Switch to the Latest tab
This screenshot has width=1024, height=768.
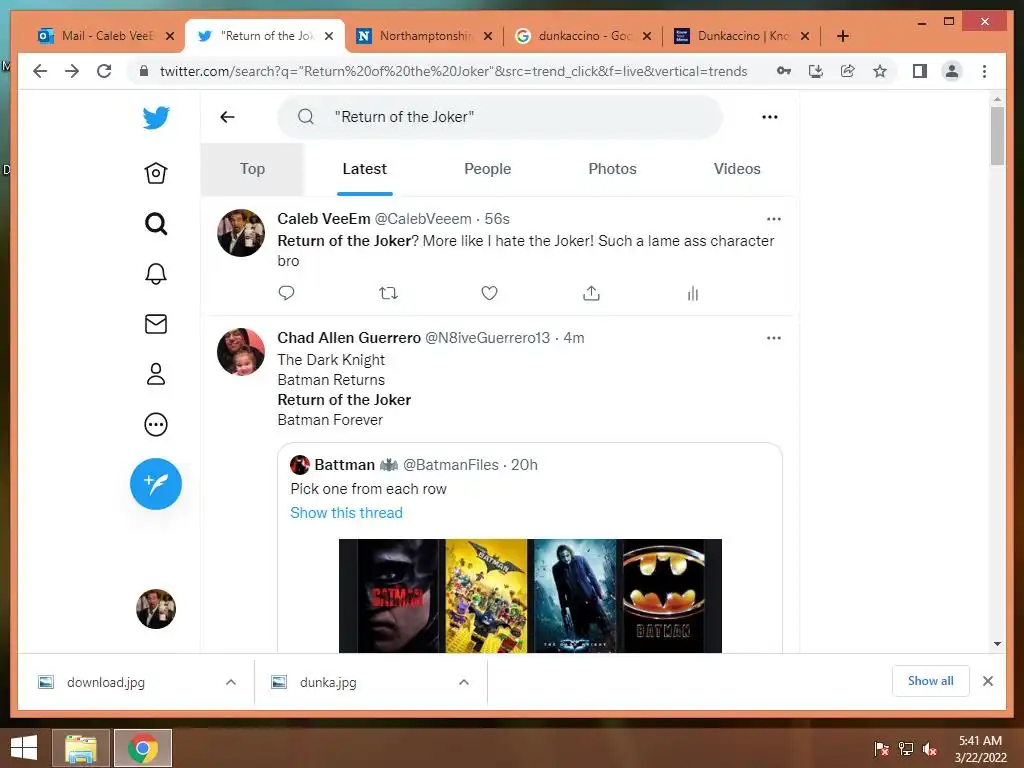(364, 169)
